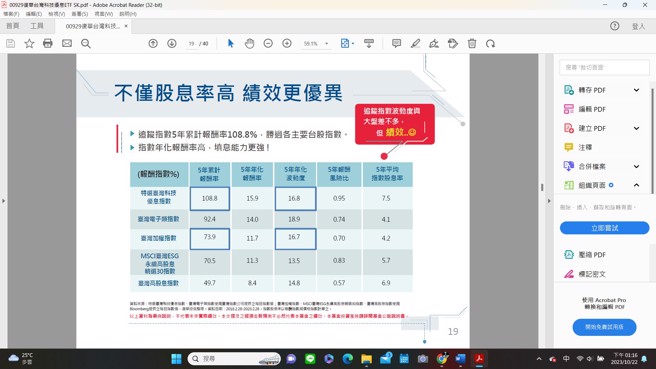Click the scrolling mode toolbar icon
Image resolution: width=656 pixels, height=369 pixels.
(x=369, y=44)
